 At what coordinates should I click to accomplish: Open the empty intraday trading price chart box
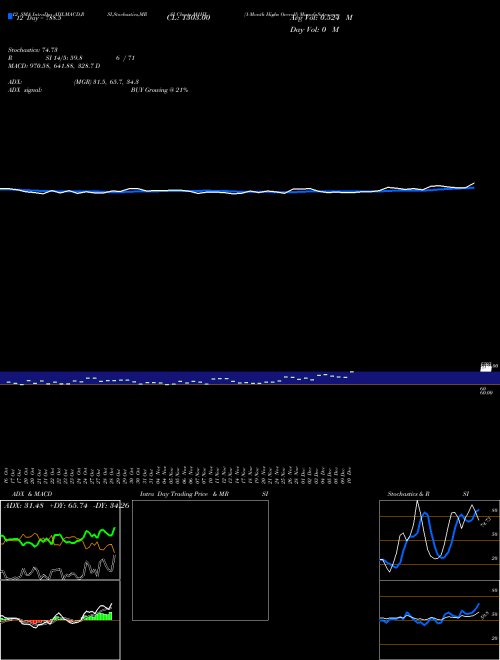coord(200,560)
